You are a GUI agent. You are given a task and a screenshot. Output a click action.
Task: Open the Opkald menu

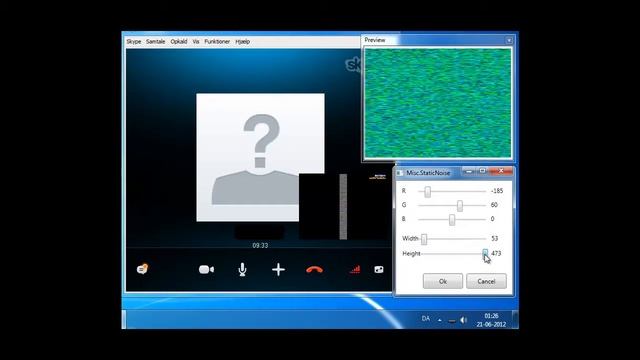pyautogui.click(x=179, y=42)
